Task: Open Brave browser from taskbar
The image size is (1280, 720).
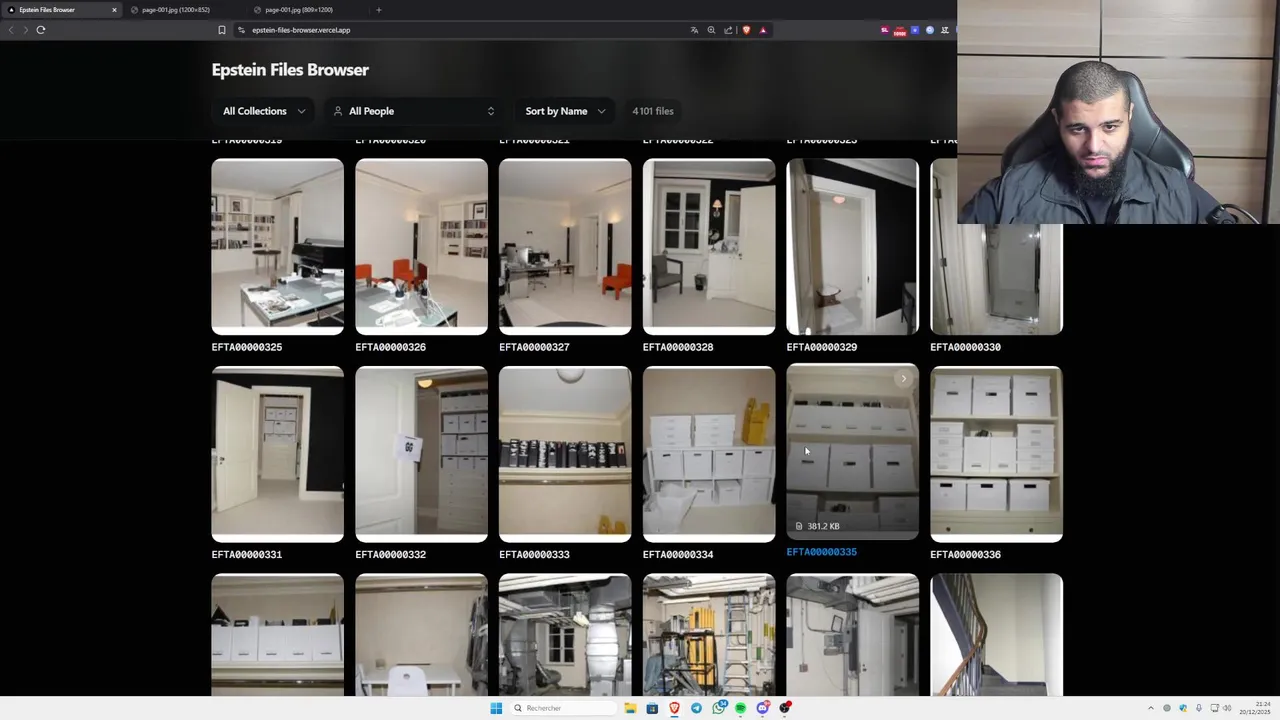Action: [674, 708]
